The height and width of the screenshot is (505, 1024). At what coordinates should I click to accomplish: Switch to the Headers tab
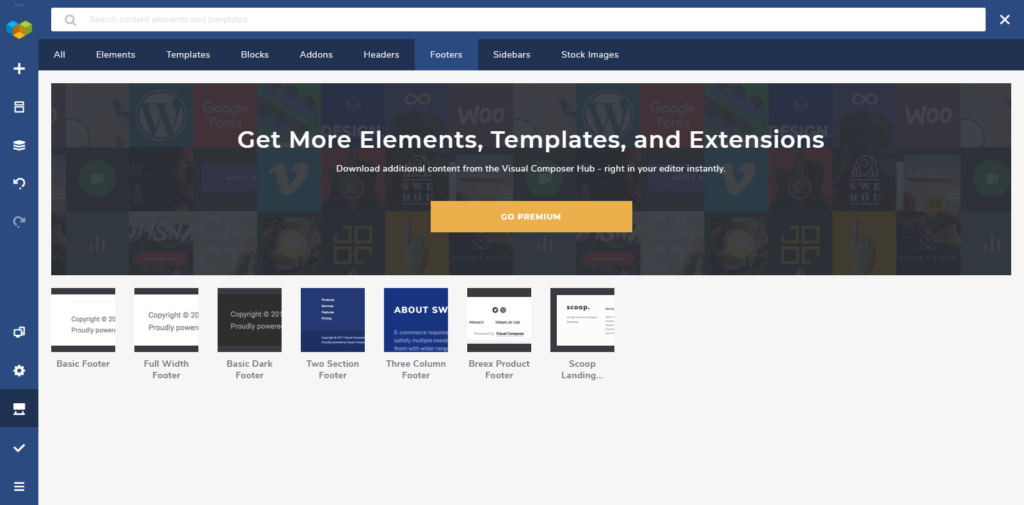point(381,55)
